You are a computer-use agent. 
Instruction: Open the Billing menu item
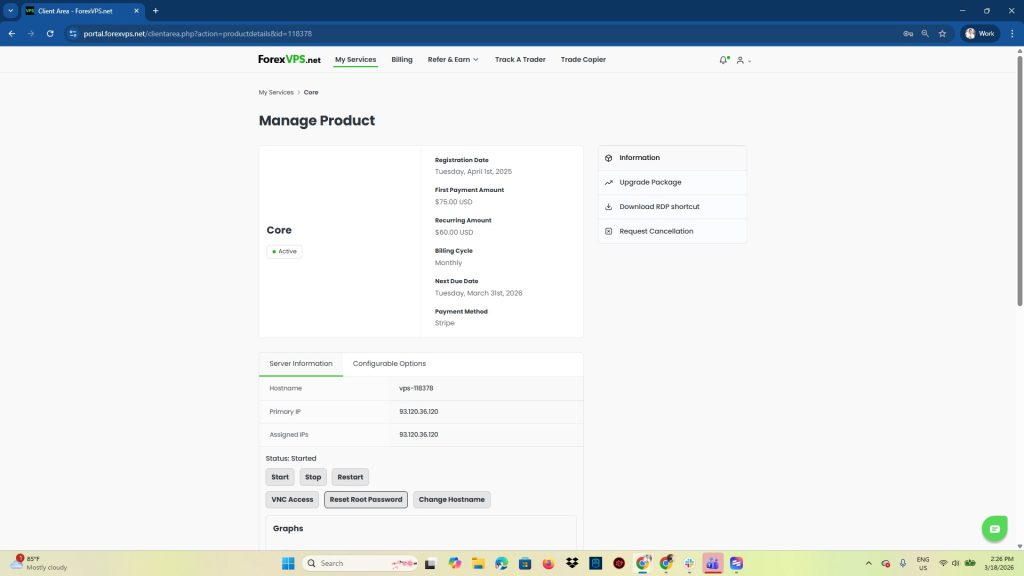tap(402, 60)
